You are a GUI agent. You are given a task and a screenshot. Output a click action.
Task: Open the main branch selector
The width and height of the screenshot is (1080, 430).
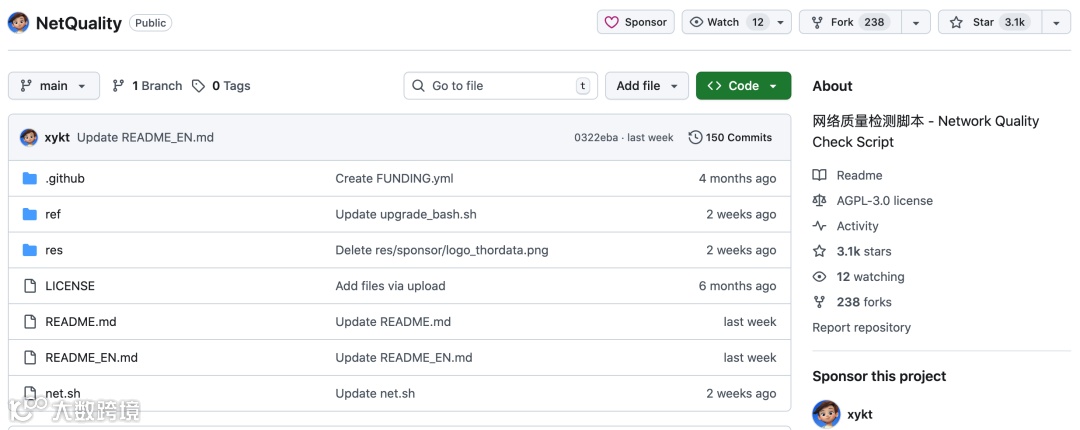point(54,86)
